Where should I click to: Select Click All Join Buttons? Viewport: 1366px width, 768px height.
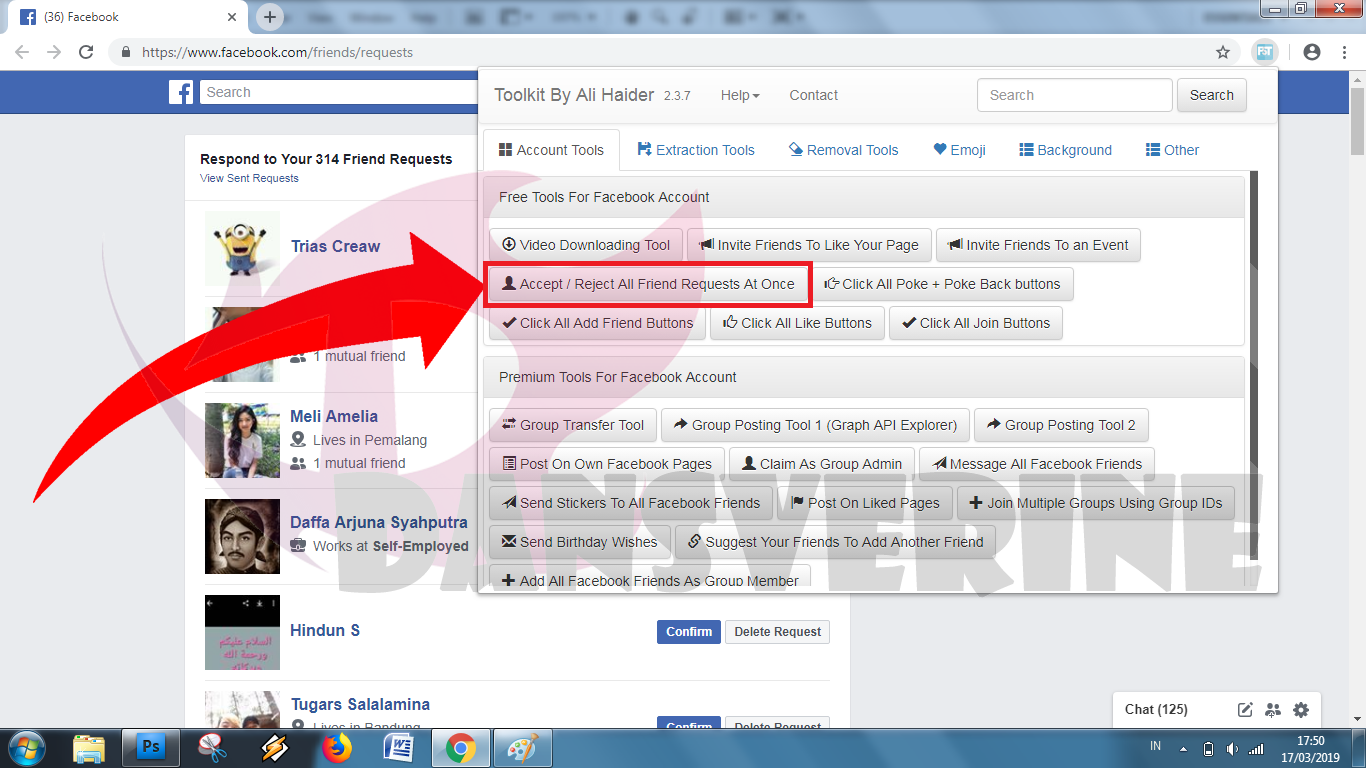pos(976,323)
